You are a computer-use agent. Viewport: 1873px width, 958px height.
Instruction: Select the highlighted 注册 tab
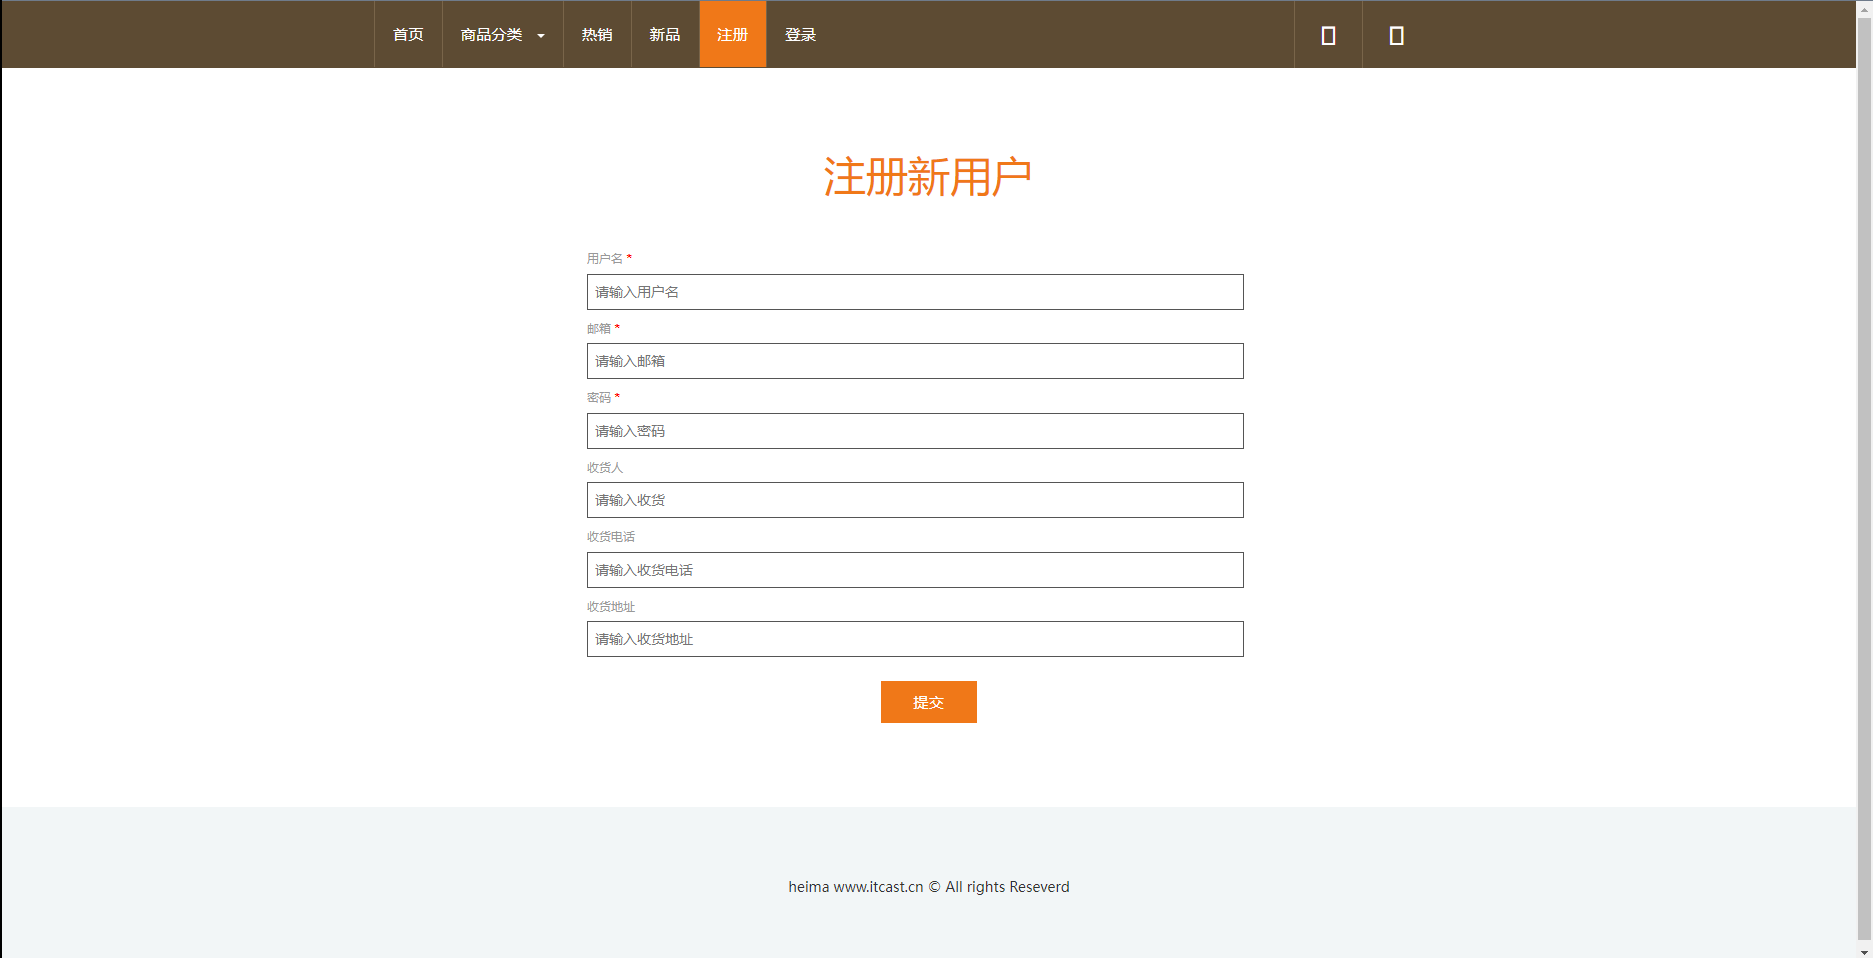point(733,35)
